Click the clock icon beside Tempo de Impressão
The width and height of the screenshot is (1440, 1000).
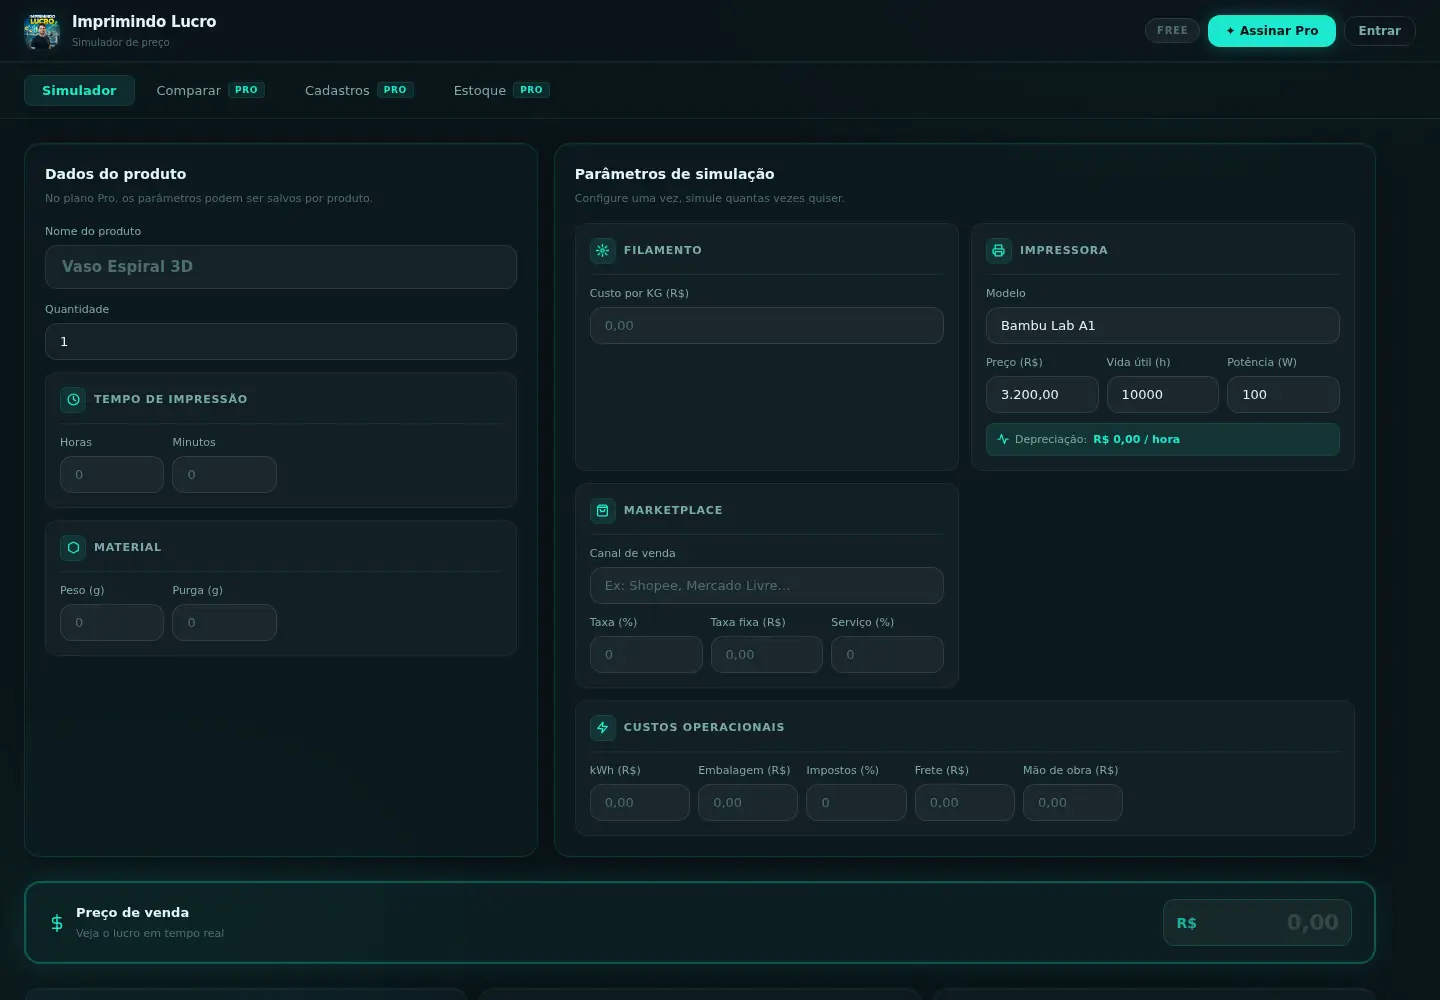tap(73, 399)
